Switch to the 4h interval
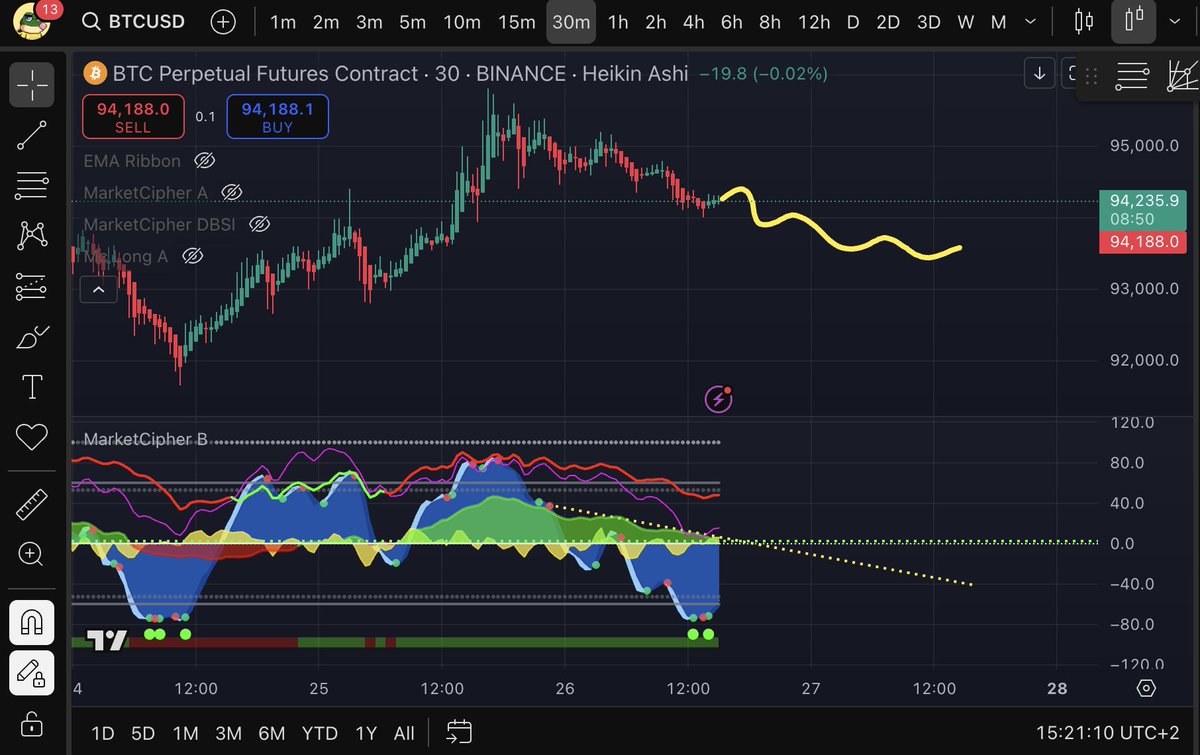The image size is (1200, 755). tap(693, 22)
